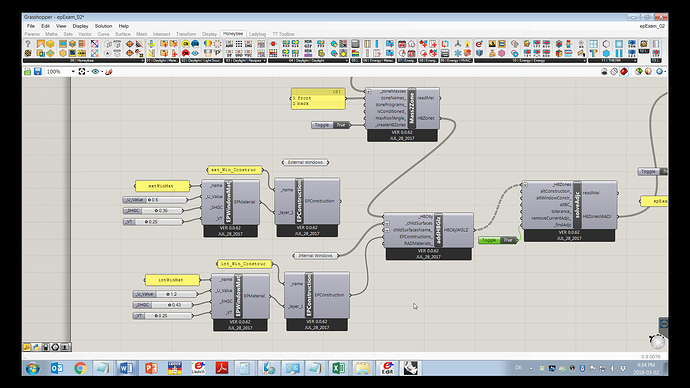Save the document with the floppy disk icon
690x388 pixels.
(38, 71)
